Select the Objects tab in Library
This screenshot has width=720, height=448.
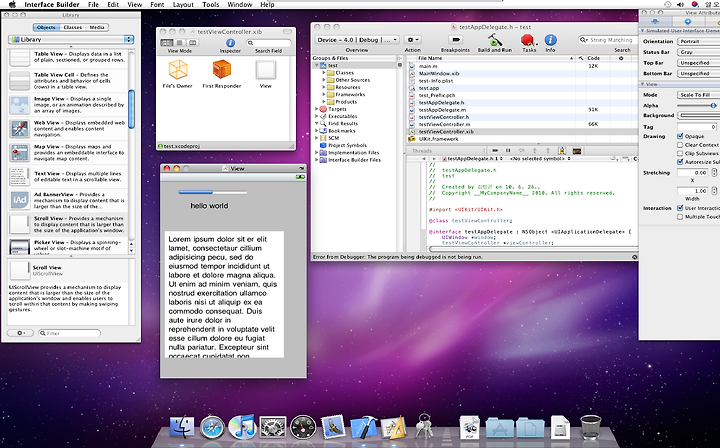[x=46, y=27]
